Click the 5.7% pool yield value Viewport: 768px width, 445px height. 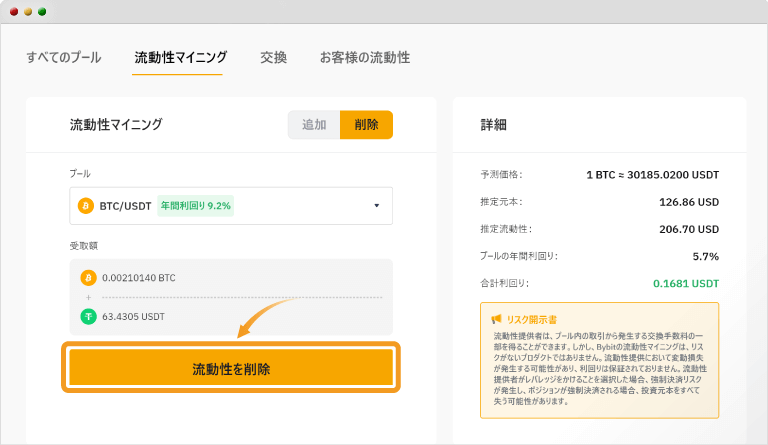pyautogui.click(x=705, y=256)
